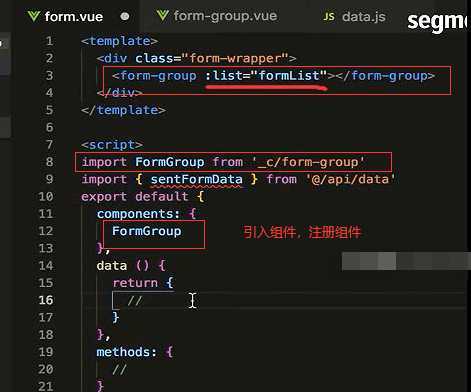The height and width of the screenshot is (392, 471).
Task: Switch to the form-group.vue tab
Action: pos(217,16)
